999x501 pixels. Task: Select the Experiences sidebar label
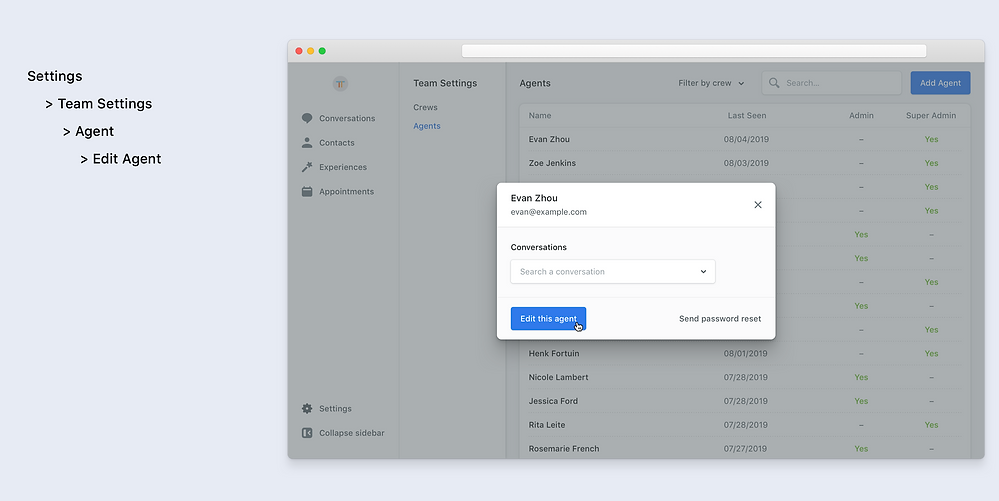pos(343,167)
